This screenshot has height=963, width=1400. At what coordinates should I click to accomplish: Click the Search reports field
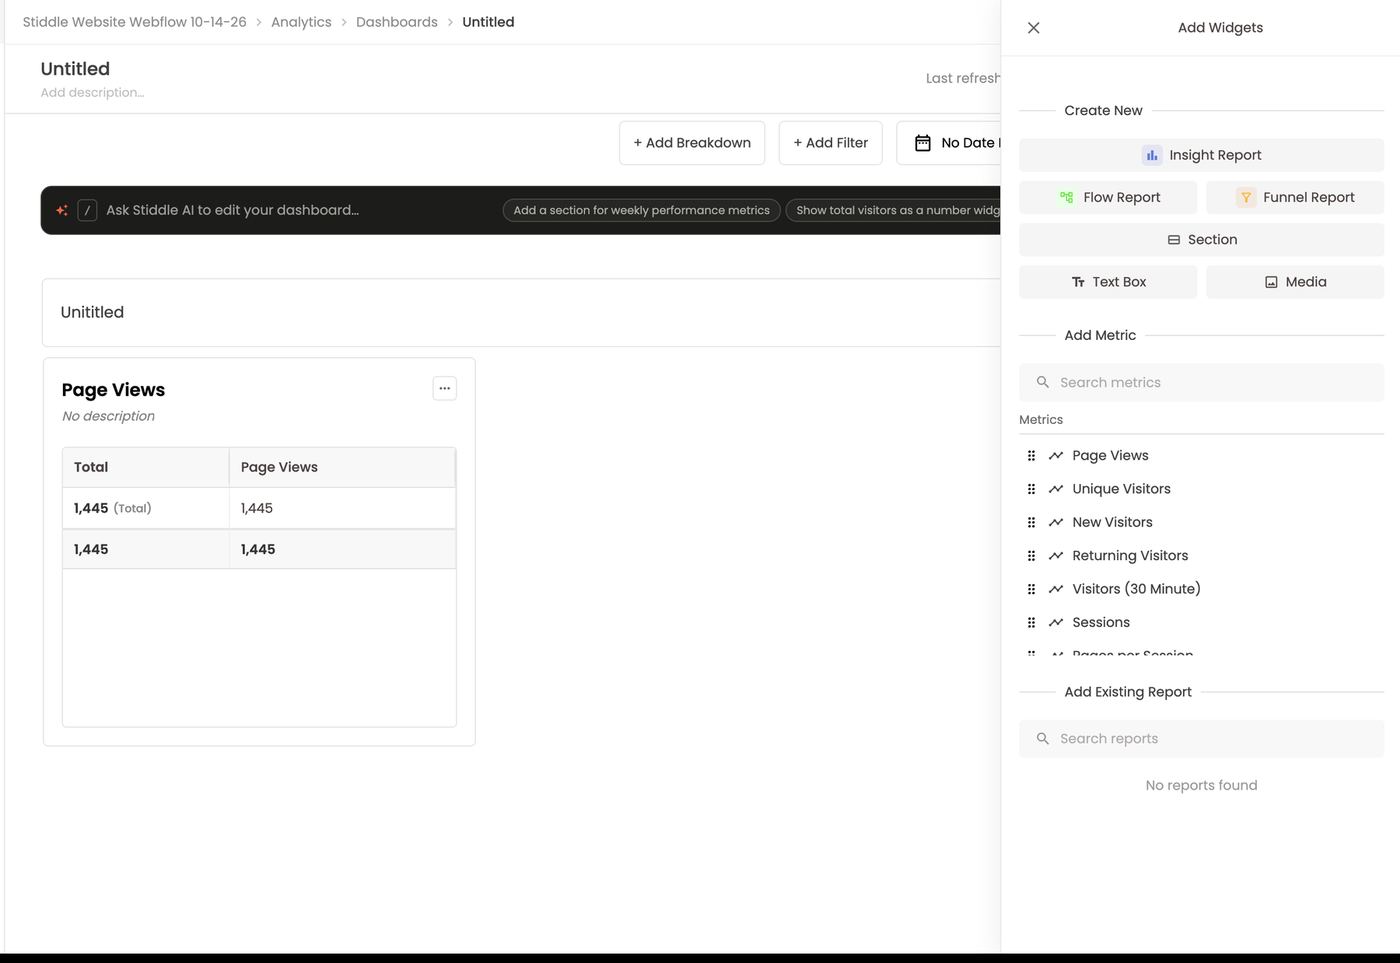[x=1201, y=738]
